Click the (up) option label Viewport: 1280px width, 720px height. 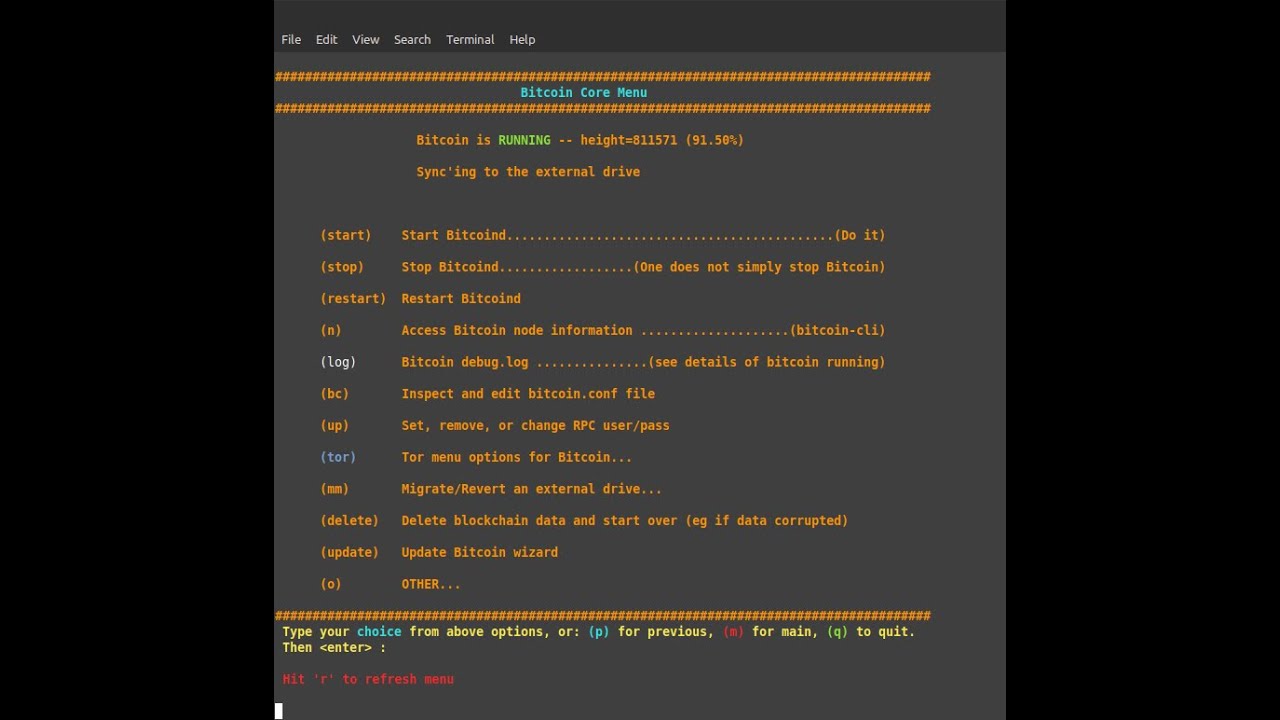coord(334,425)
